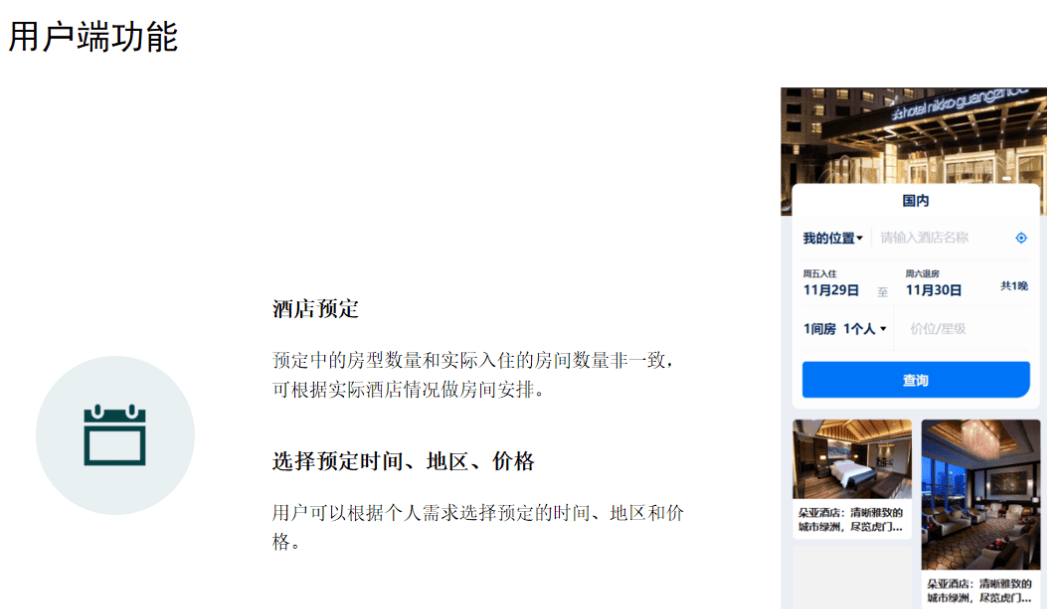1047x609 pixels.
Task: Click the hotel name search field
Action: (942, 238)
